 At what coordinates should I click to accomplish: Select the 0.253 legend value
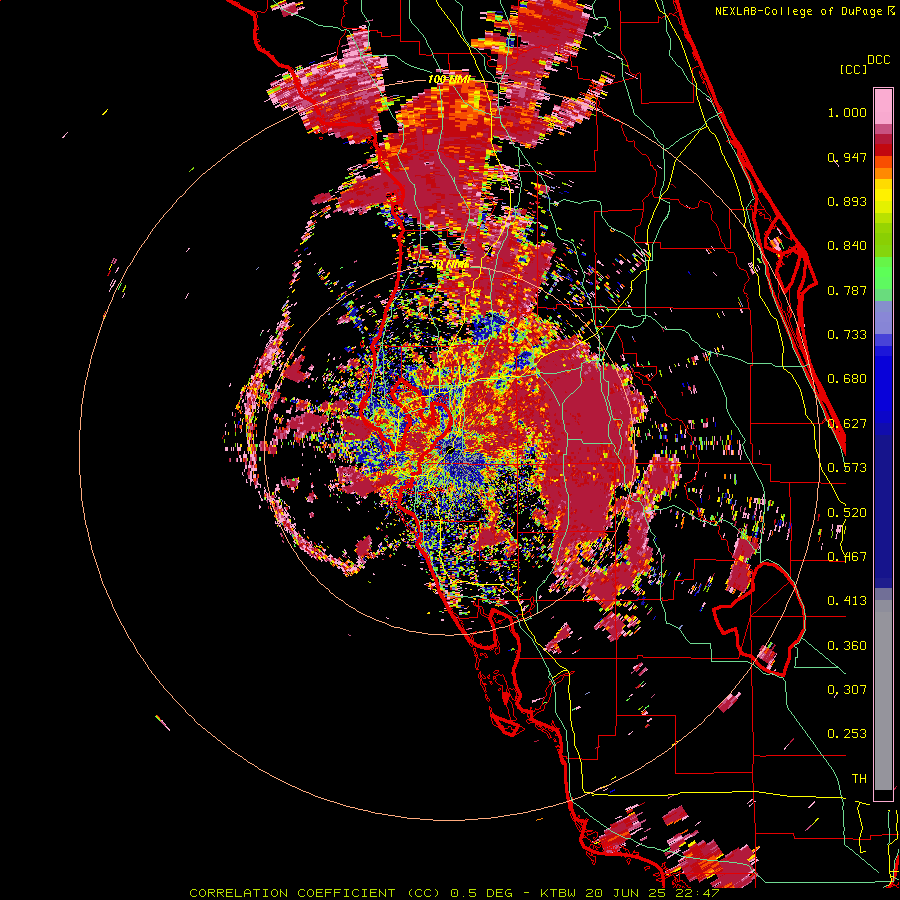click(847, 734)
